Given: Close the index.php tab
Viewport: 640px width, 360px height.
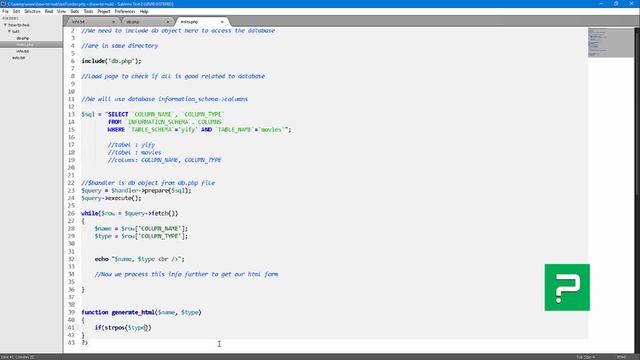Looking at the screenshot, I should [x=222, y=22].
